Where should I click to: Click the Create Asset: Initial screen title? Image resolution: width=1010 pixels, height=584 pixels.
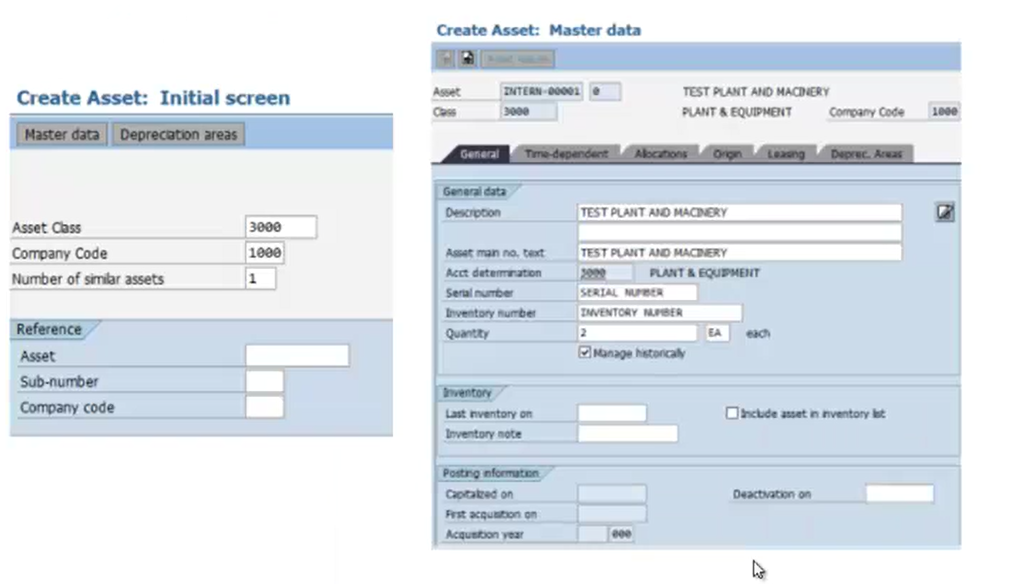pyautogui.click(x=153, y=98)
